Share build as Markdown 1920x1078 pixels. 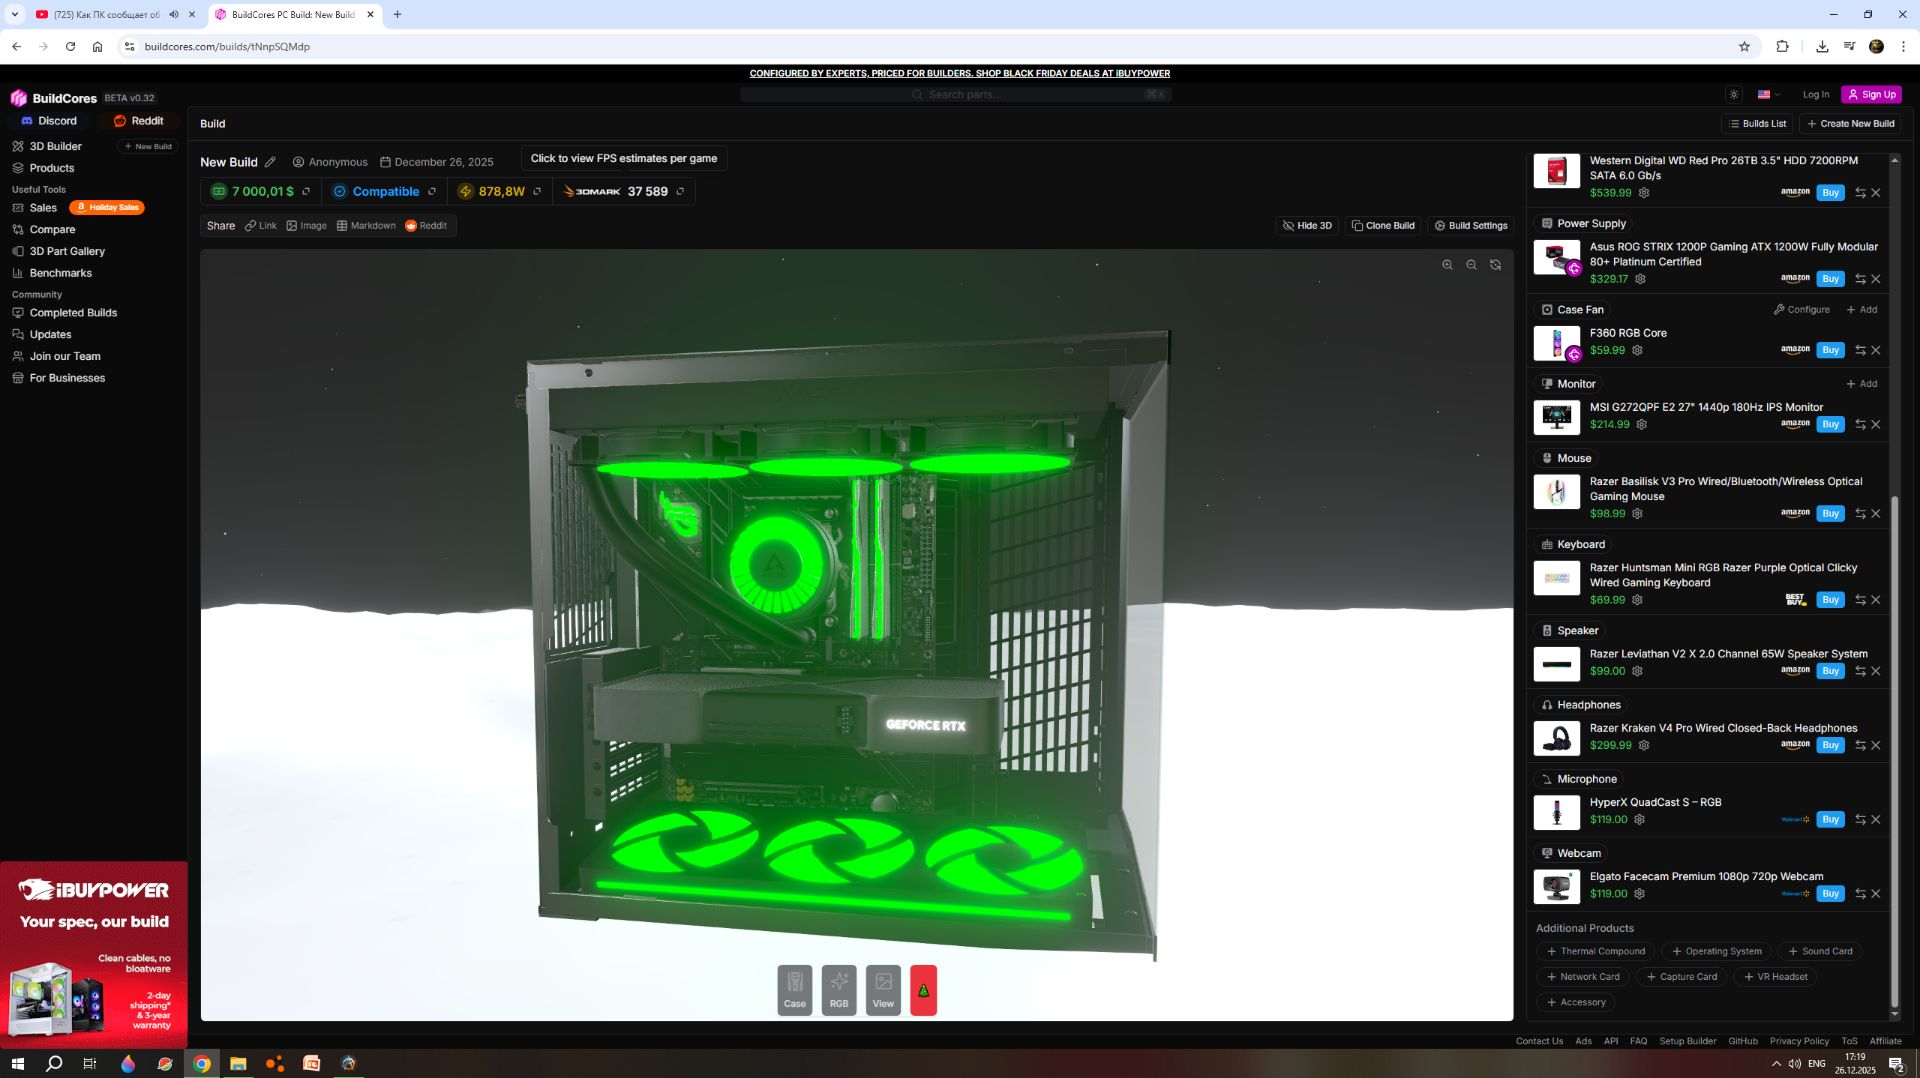pyautogui.click(x=366, y=226)
